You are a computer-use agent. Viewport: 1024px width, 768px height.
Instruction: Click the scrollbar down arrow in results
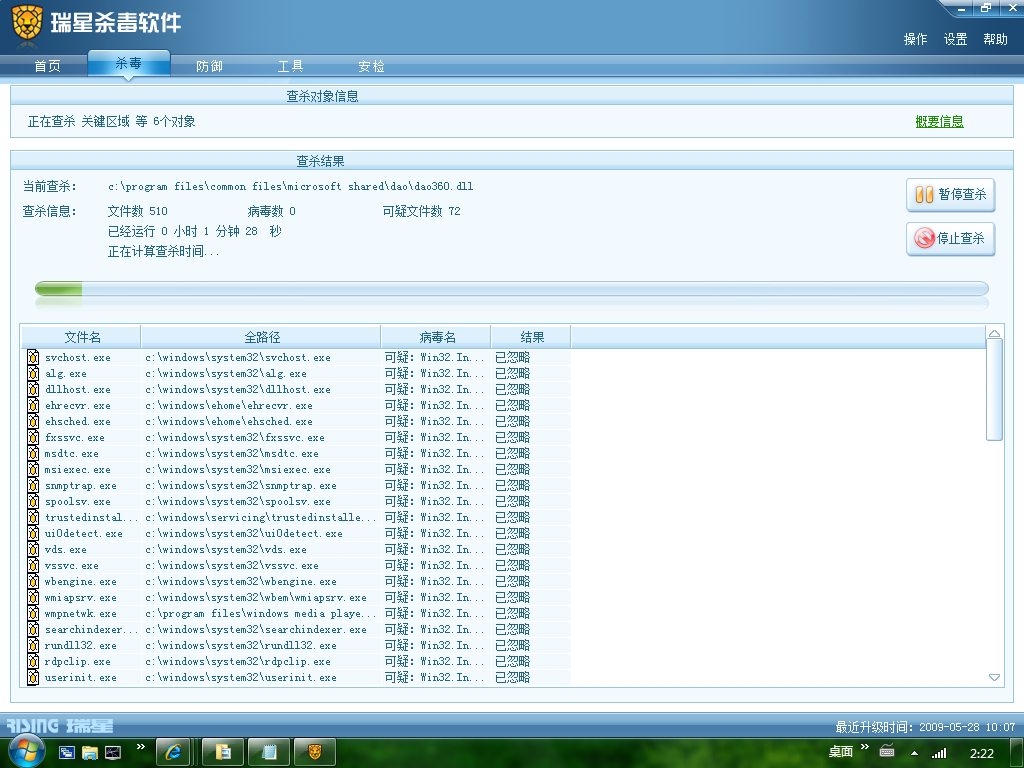point(994,678)
